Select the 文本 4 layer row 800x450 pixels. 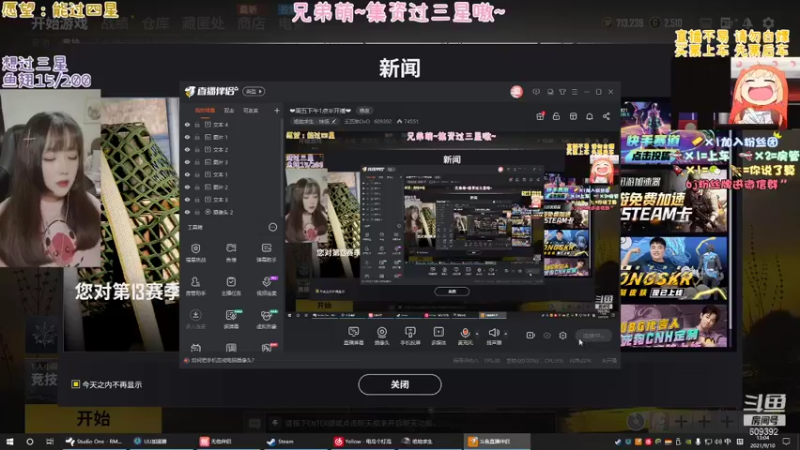[232, 124]
